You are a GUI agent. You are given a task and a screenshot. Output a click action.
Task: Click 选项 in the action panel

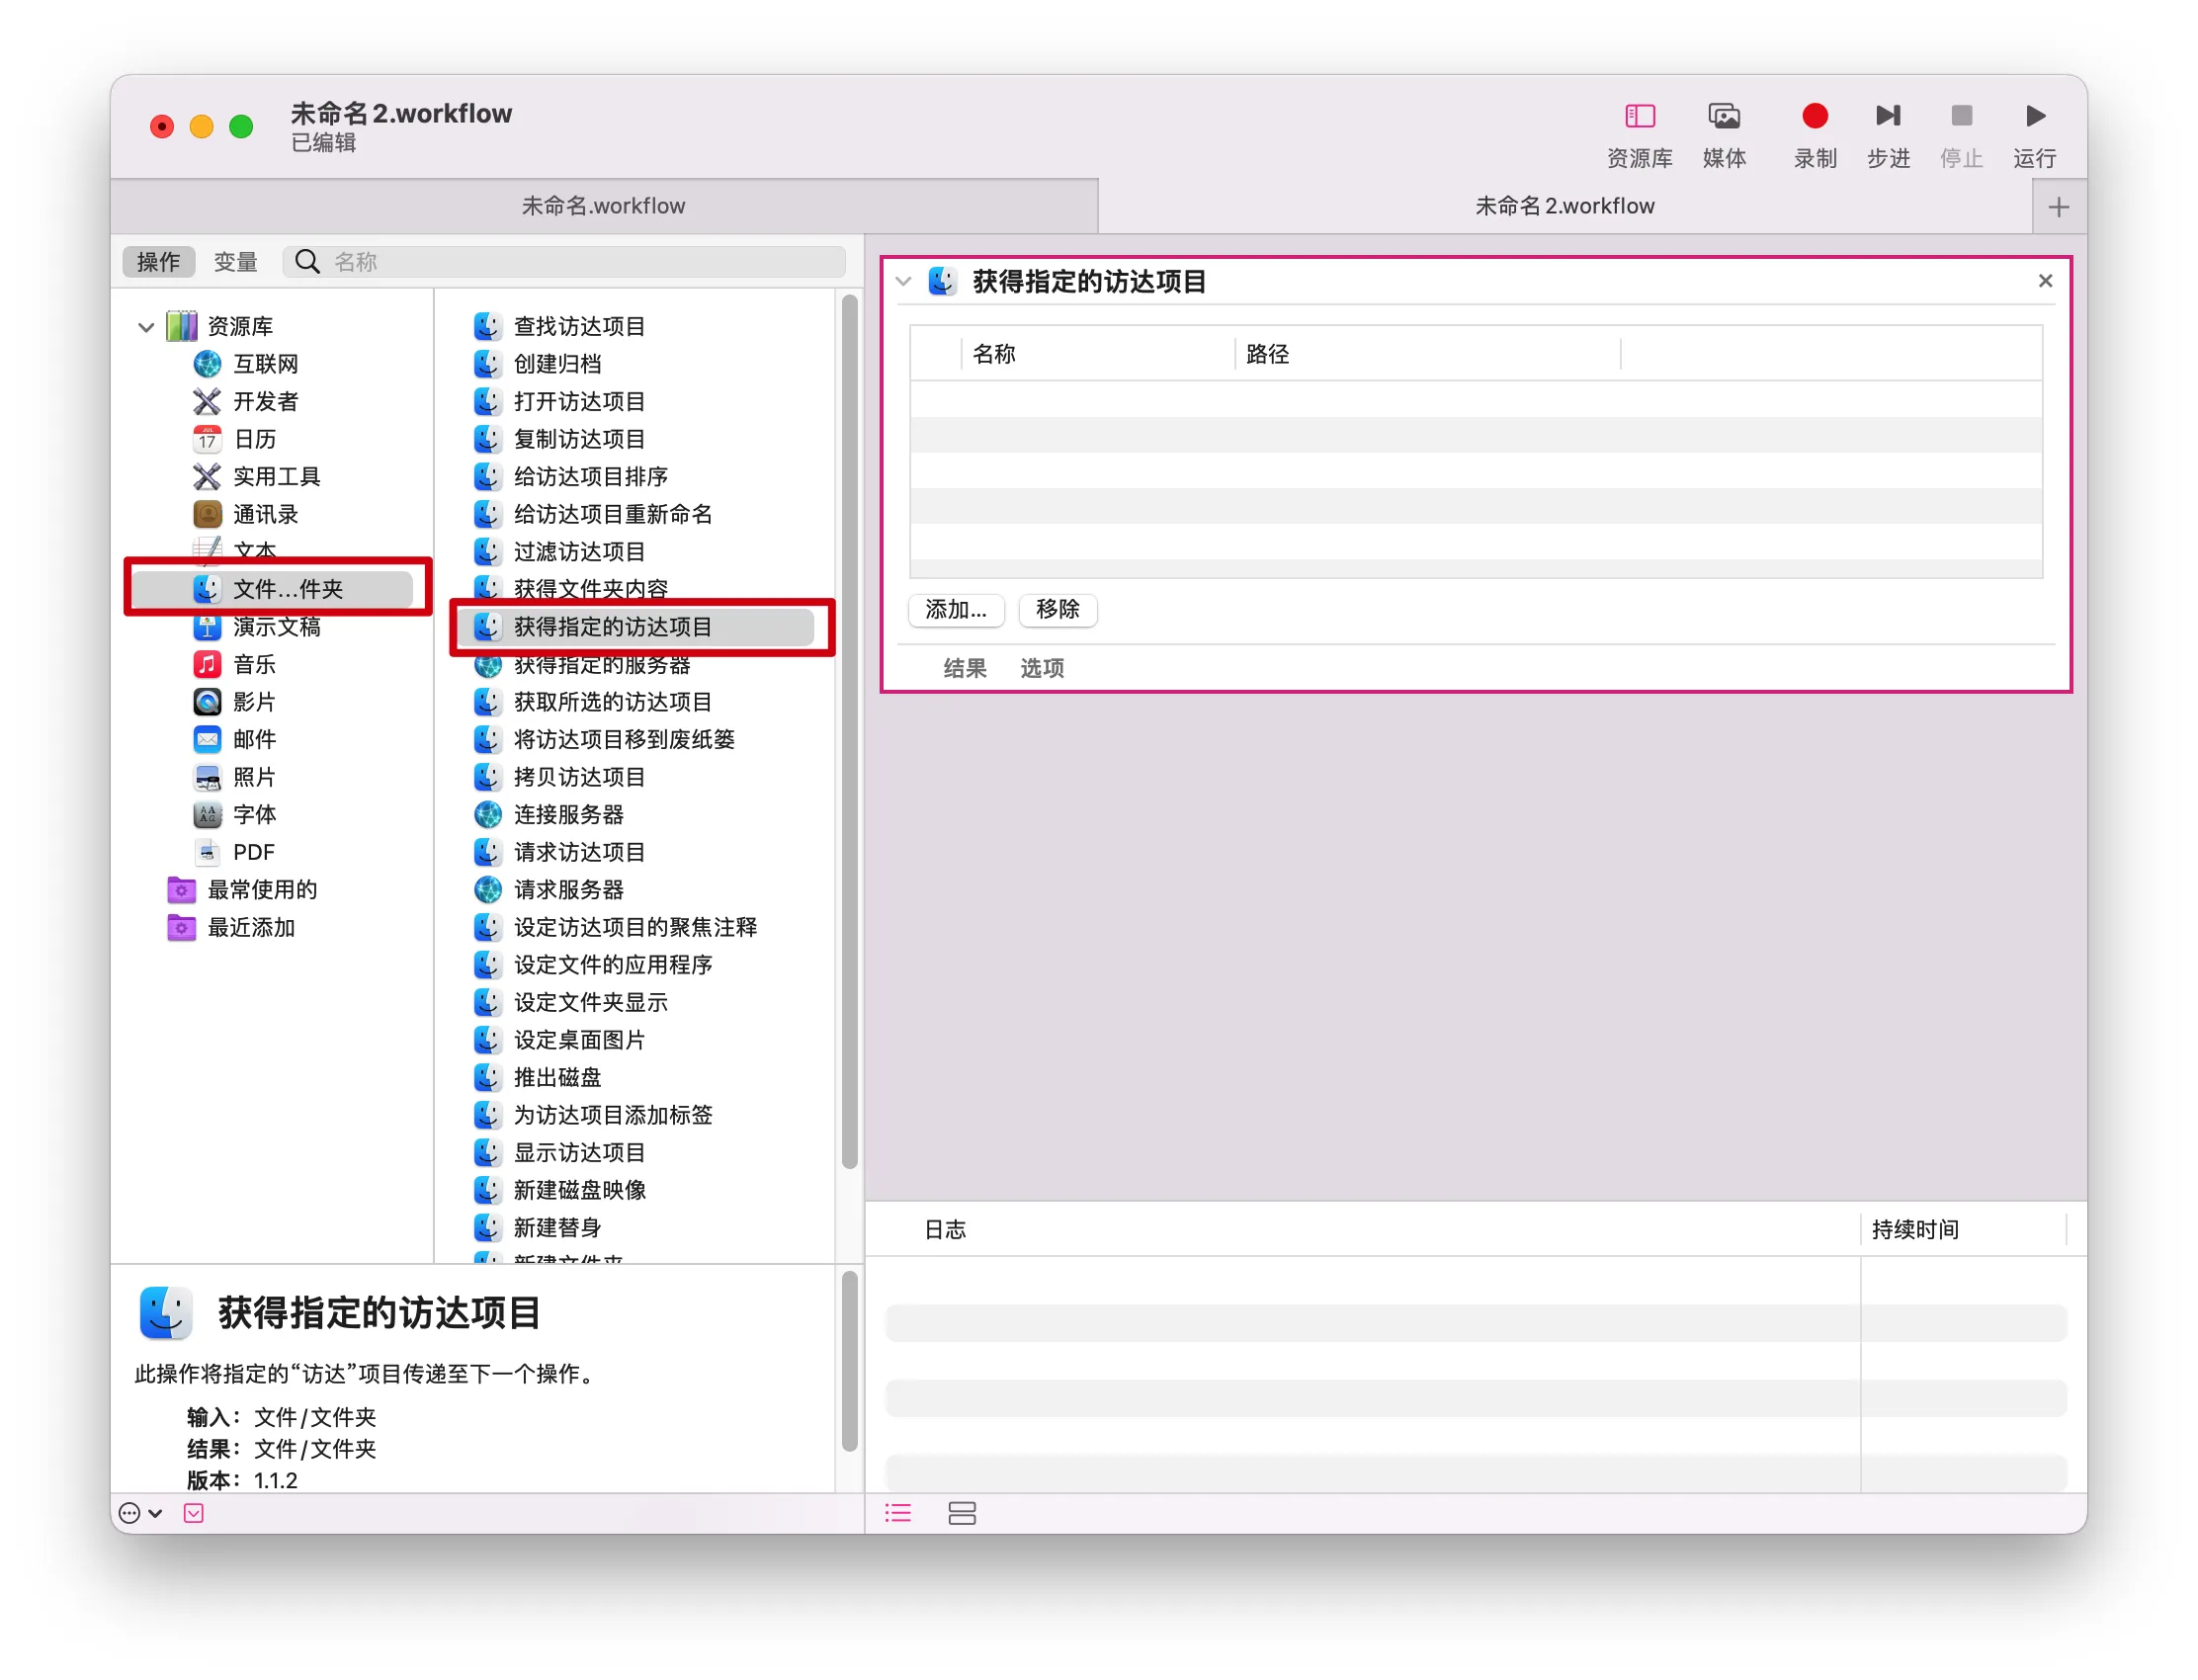tap(1041, 668)
